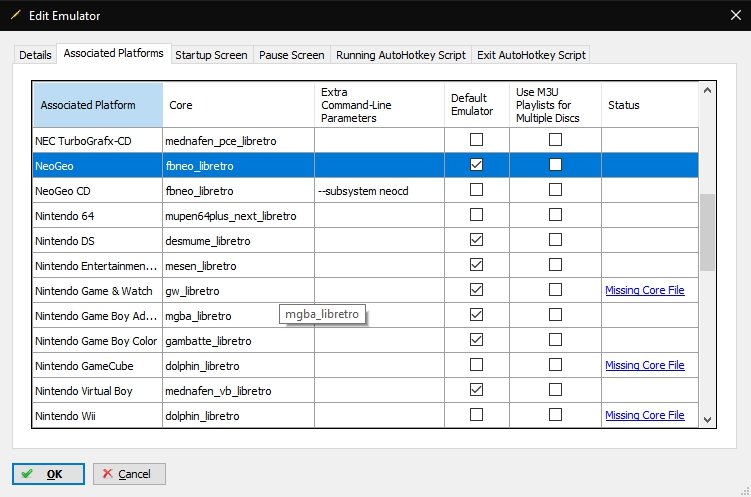The width and height of the screenshot is (751, 497).
Task: Uncheck Default Emulator for Nintendo DS
Action: tap(476, 239)
